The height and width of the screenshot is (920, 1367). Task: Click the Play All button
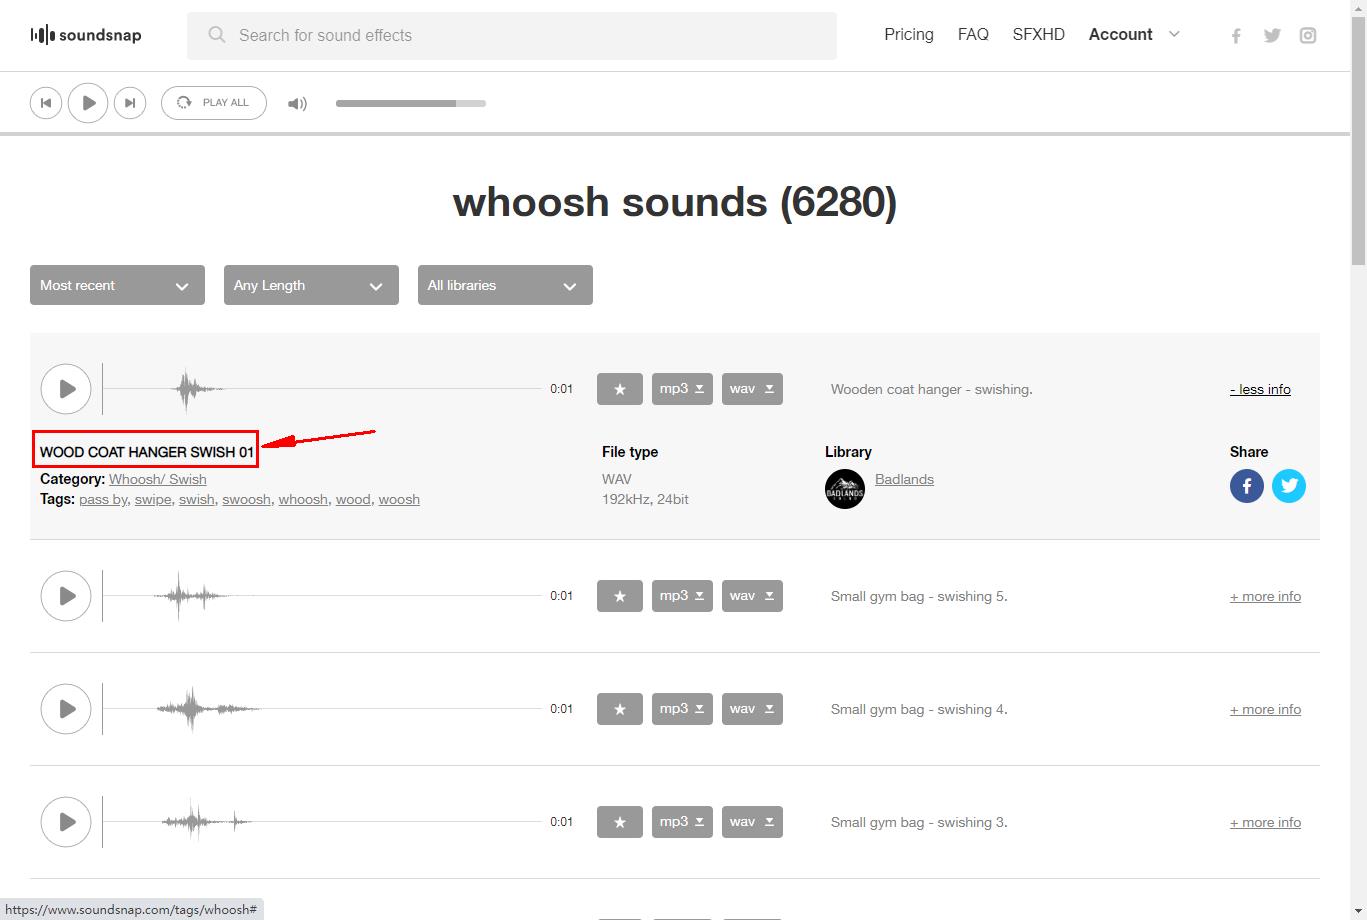coord(214,103)
